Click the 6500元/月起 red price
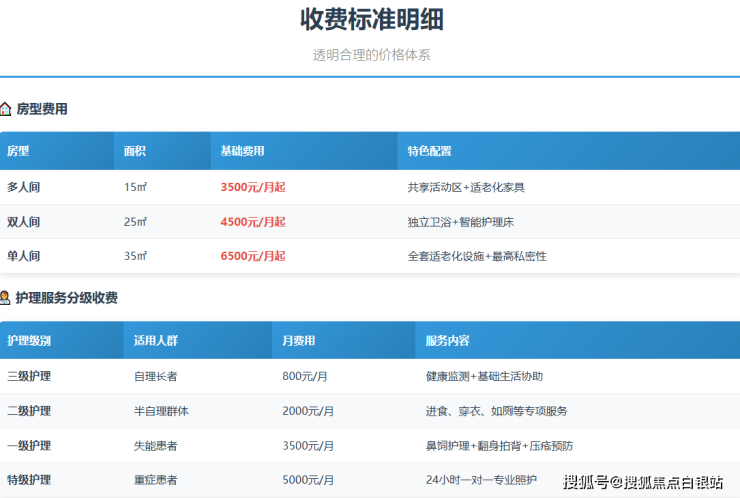The image size is (740, 498). (252, 256)
